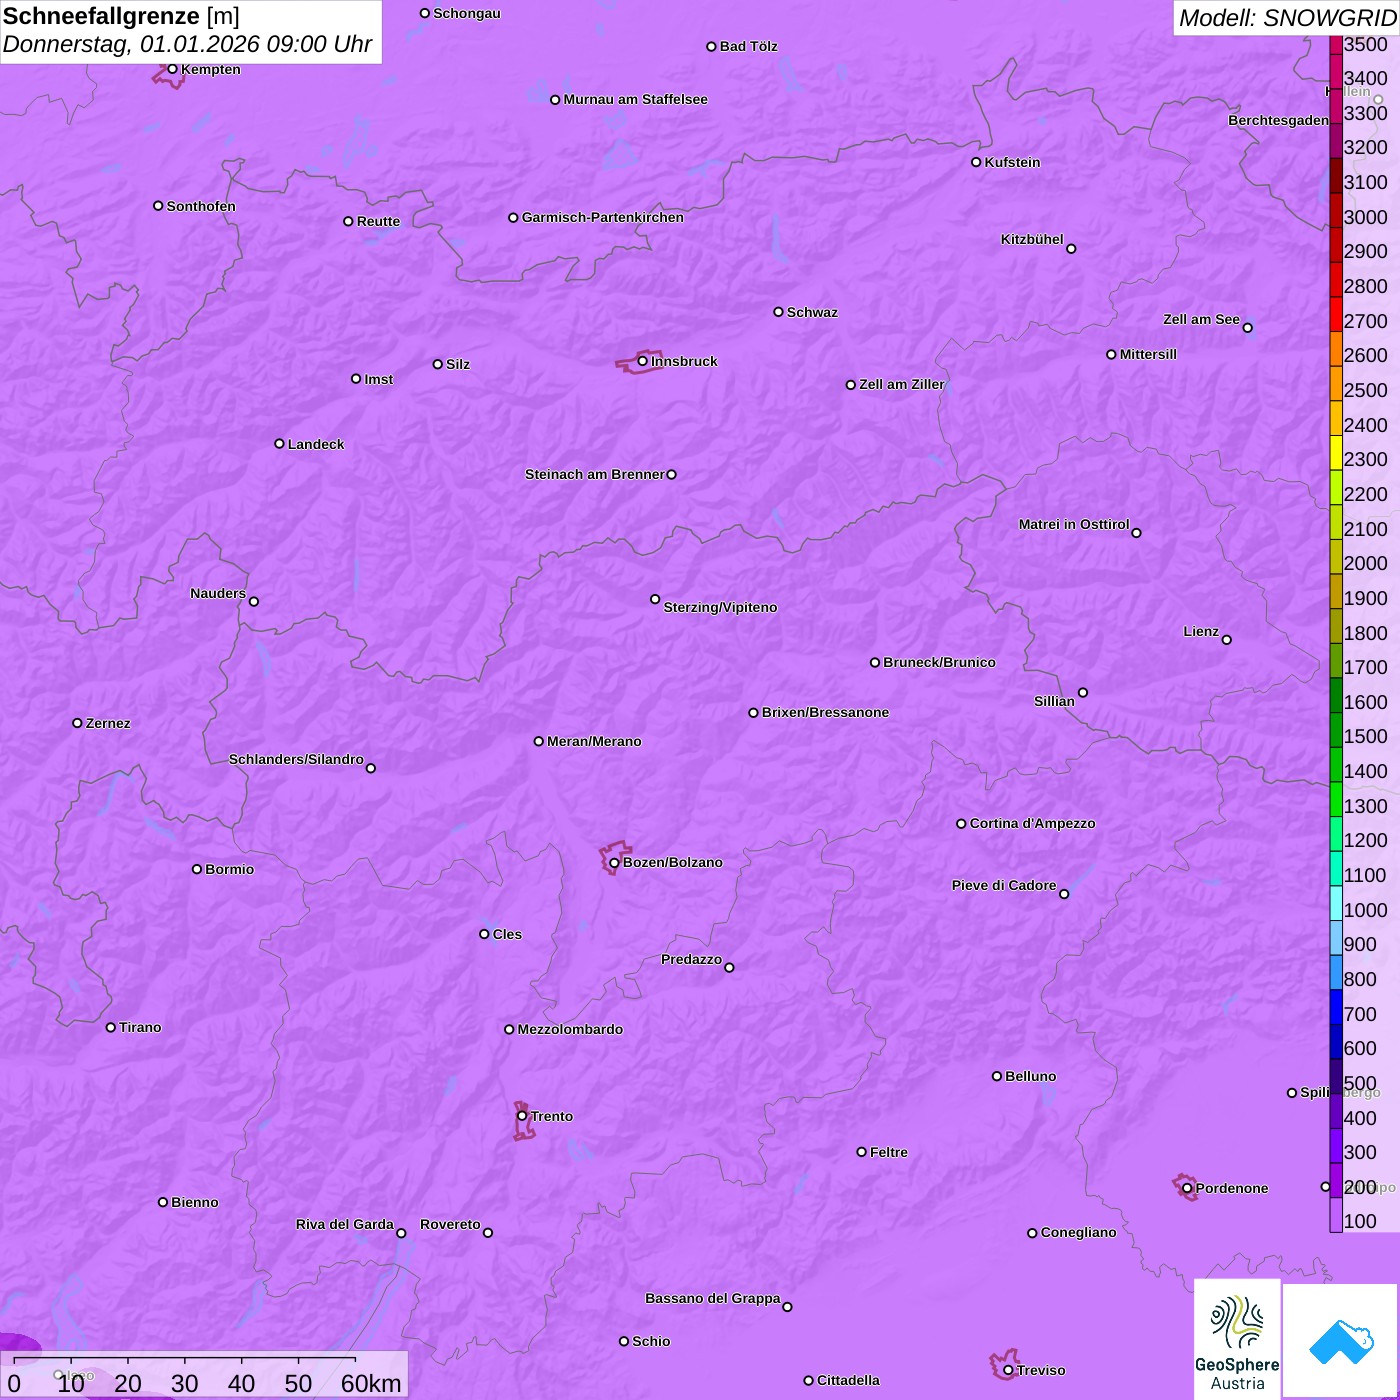
Task: Click the "Cortina d'Ampezzo" label
Action: point(1033,823)
